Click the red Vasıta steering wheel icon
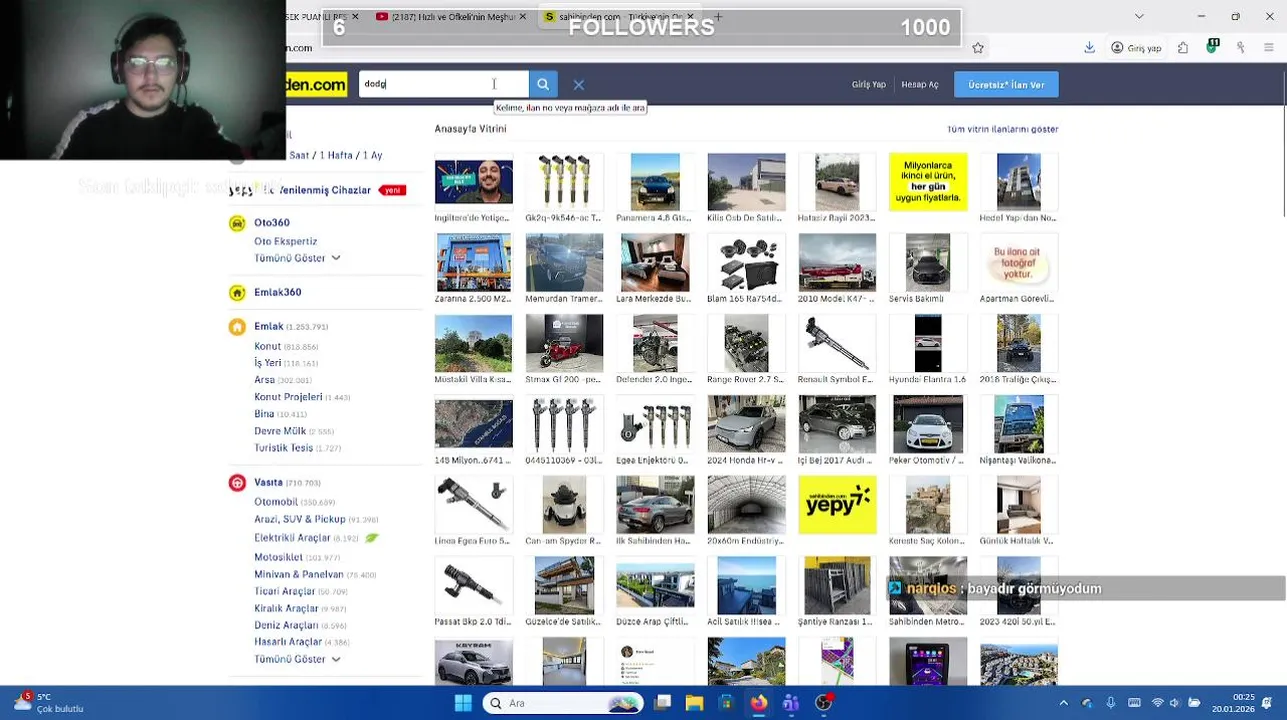Image resolution: width=1287 pixels, height=720 pixels. pyautogui.click(x=237, y=482)
